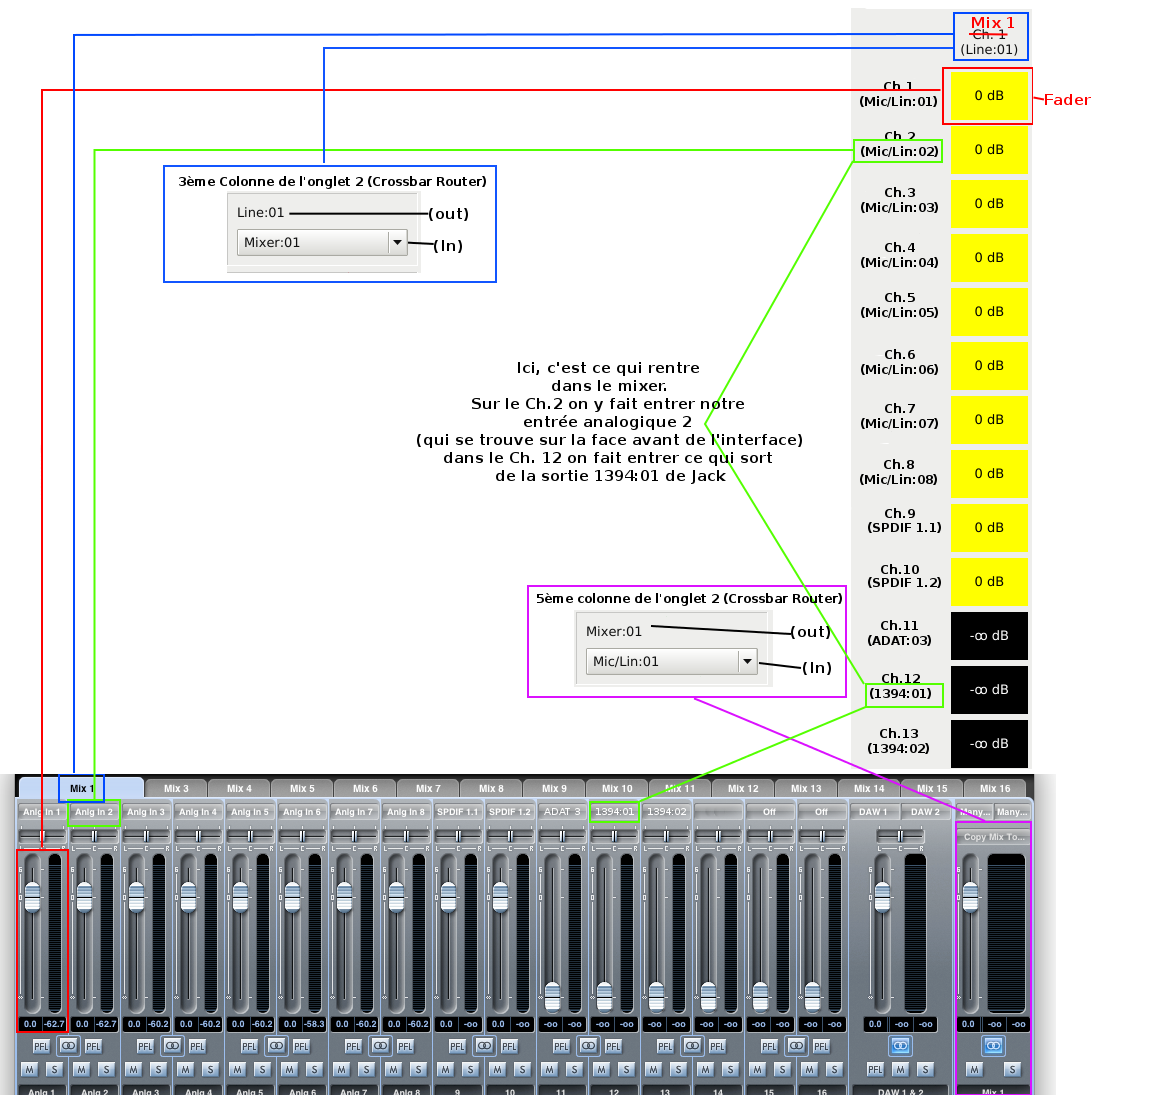This screenshot has width=1150, height=1095.
Task: Mute channel 12
Action: point(602,1069)
